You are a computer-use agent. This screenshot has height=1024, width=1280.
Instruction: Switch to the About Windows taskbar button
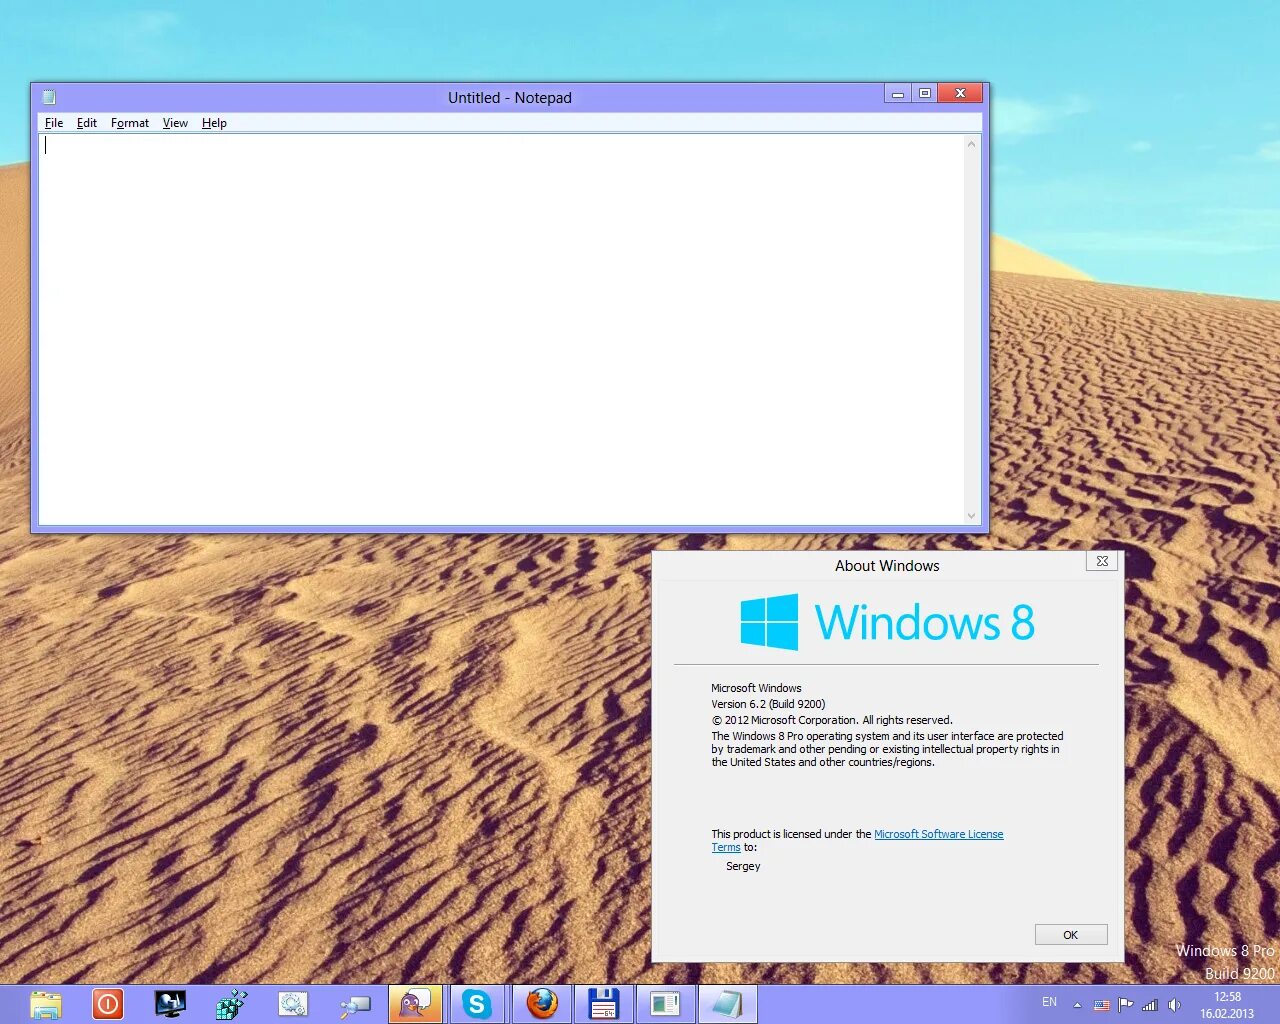tap(665, 1004)
